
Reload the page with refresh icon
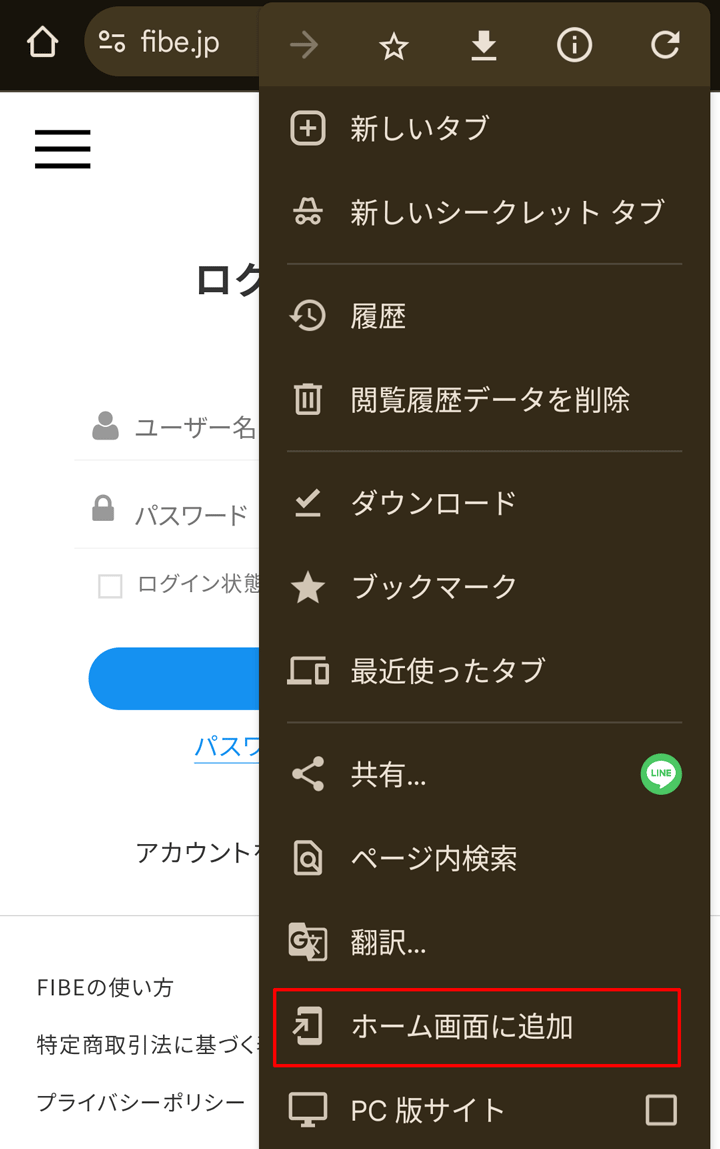click(665, 45)
